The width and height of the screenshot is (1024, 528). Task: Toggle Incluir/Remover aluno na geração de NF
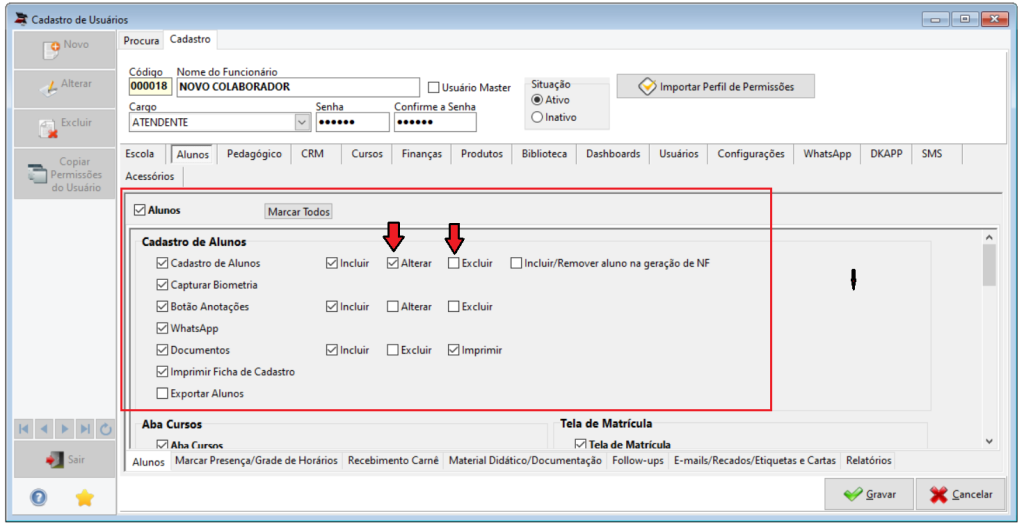click(516, 263)
